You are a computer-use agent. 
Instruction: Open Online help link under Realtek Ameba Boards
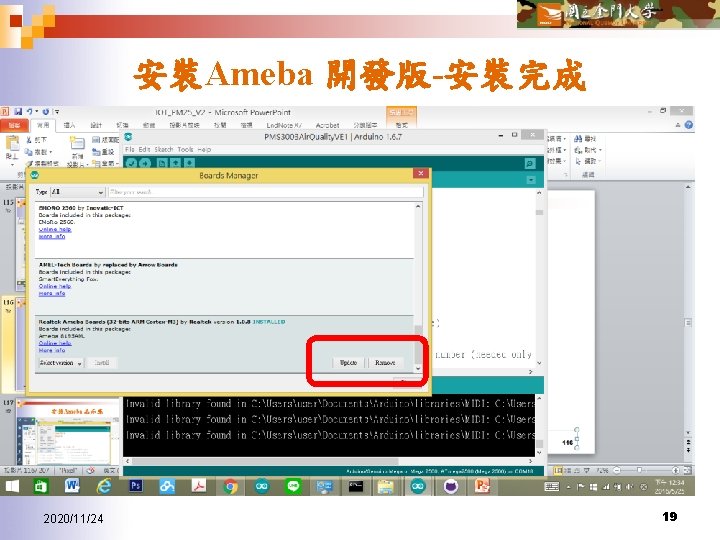[x=55, y=343]
